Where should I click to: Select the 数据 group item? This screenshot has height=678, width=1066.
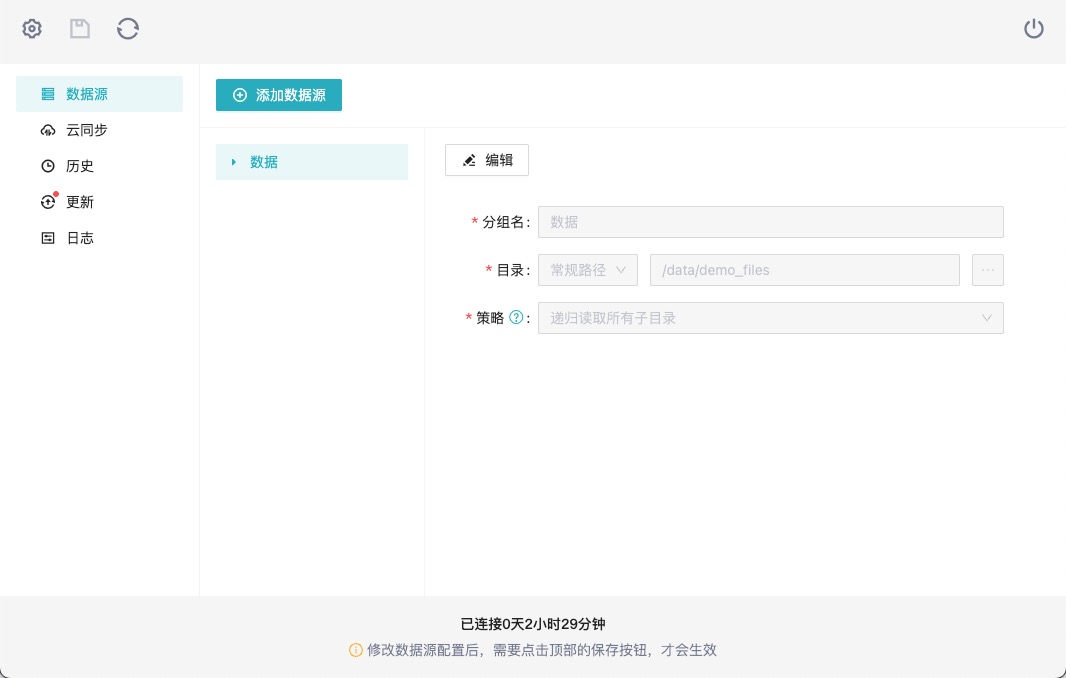tap(312, 162)
